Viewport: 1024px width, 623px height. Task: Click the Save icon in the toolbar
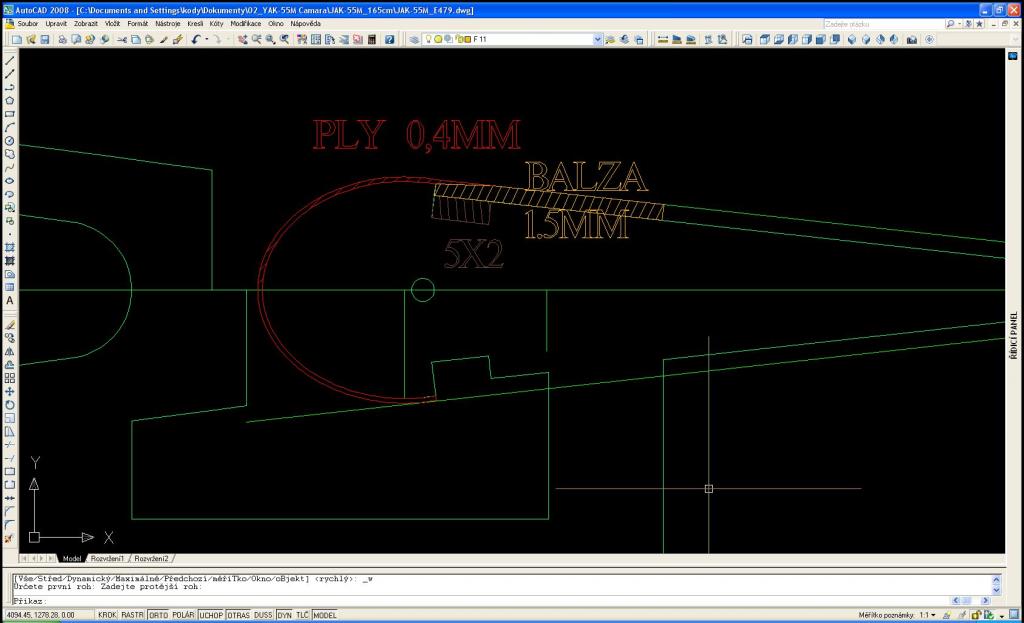coord(44,39)
